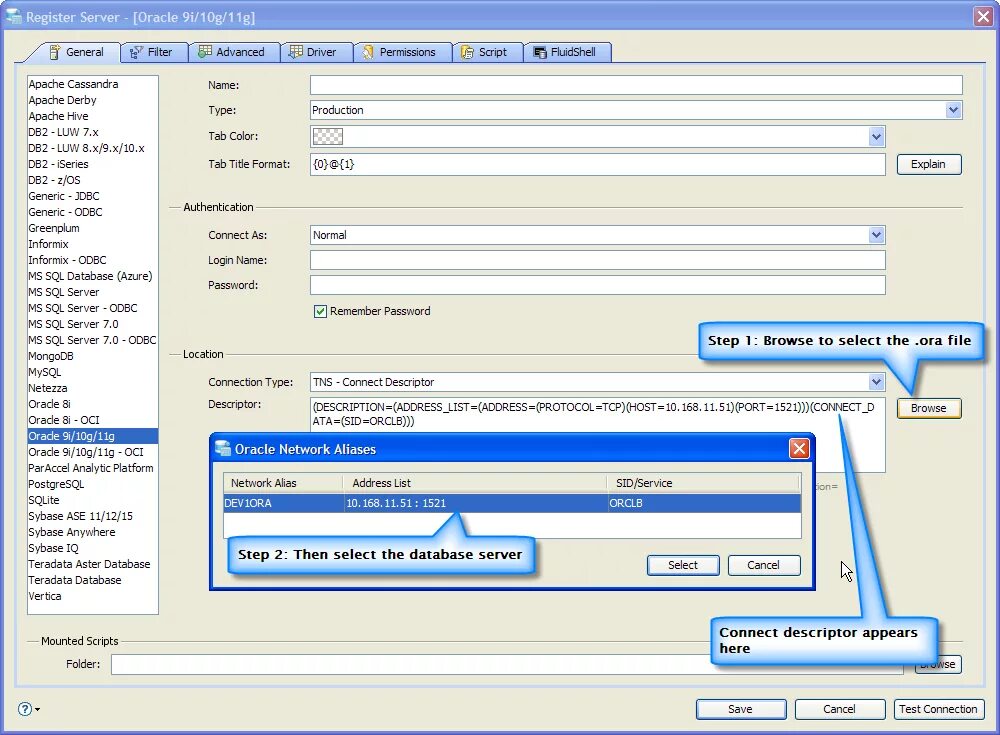Click the General tab icon

click(x=55, y=52)
